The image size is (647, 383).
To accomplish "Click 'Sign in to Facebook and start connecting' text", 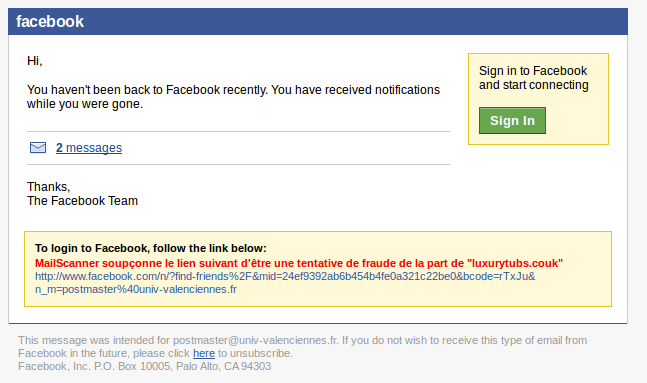I will [534, 78].
